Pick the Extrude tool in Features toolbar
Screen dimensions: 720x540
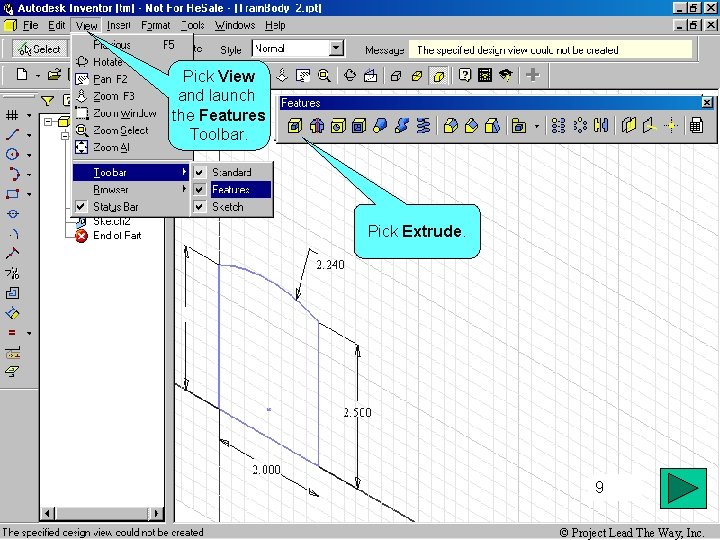(x=294, y=125)
